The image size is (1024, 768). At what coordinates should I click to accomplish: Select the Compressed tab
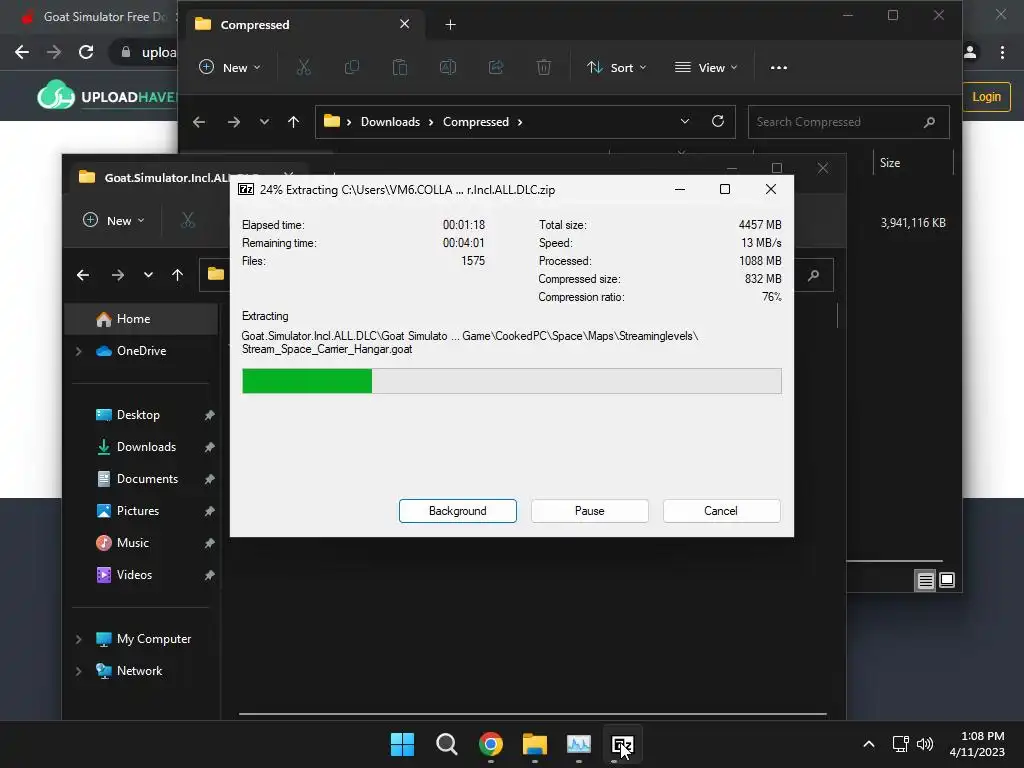pos(304,25)
